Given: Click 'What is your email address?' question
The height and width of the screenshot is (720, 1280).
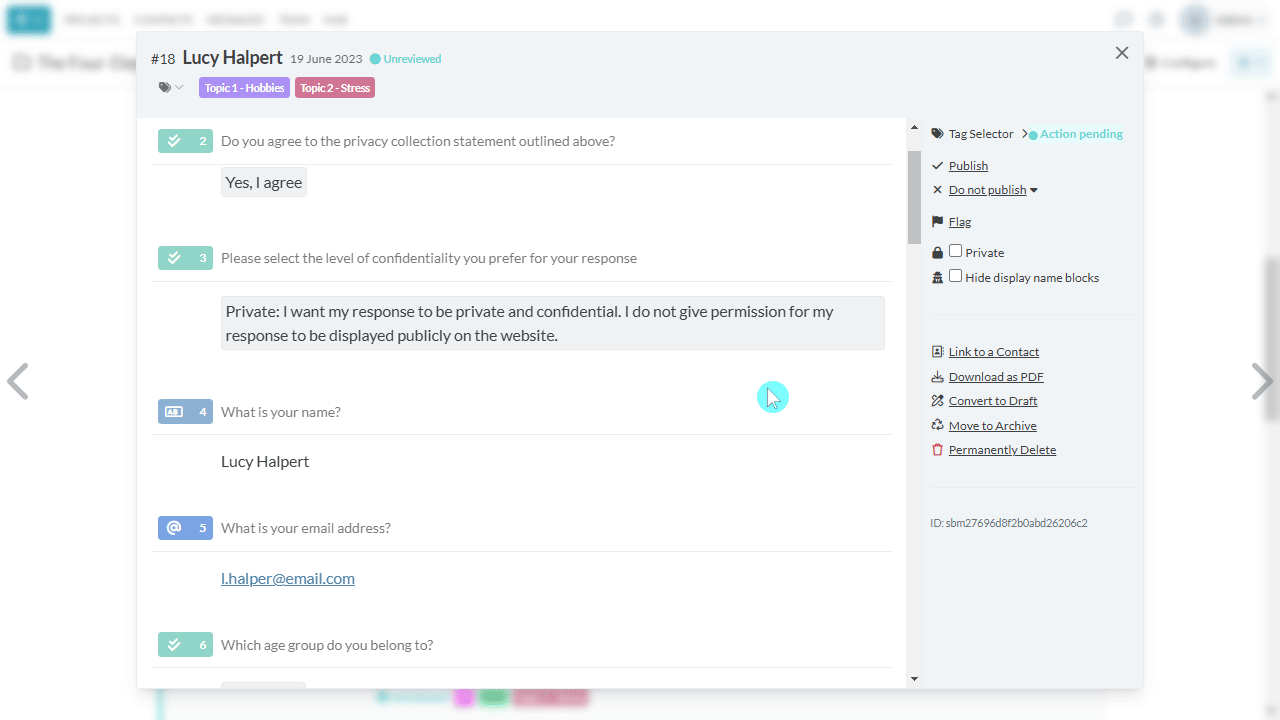Looking at the screenshot, I should point(306,528).
